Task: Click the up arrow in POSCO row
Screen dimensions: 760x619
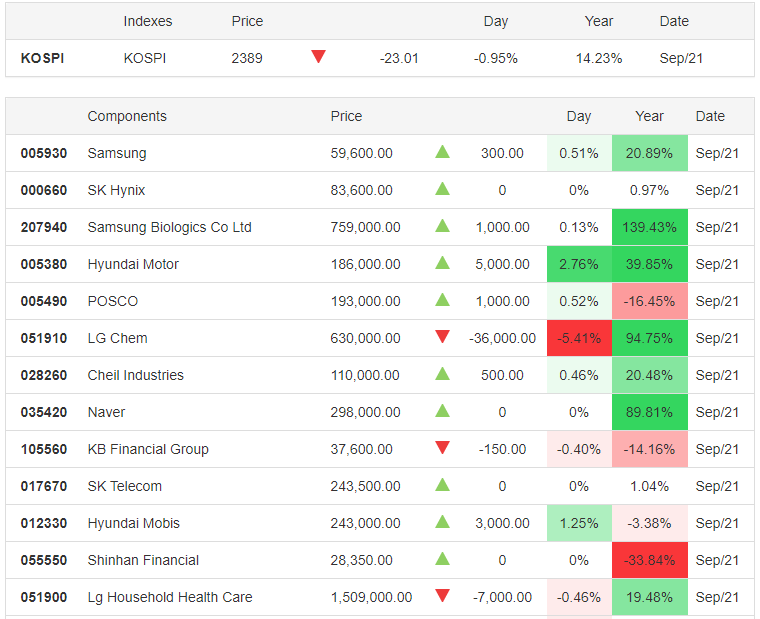Action: [443, 300]
